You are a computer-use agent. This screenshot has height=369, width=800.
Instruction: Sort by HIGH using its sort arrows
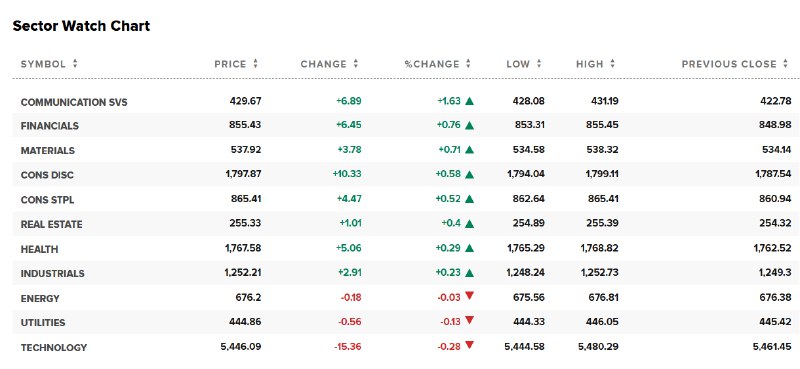tap(612, 64)
